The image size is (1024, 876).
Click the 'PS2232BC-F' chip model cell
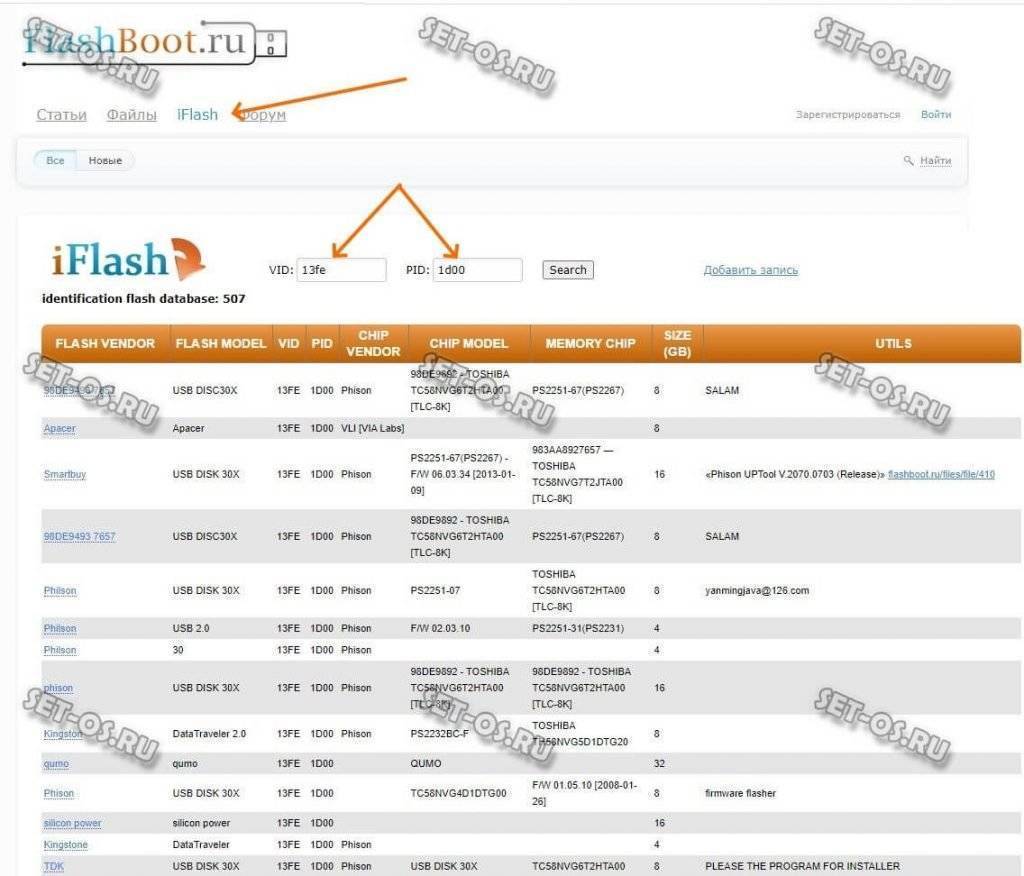click(x=440, y=734)
